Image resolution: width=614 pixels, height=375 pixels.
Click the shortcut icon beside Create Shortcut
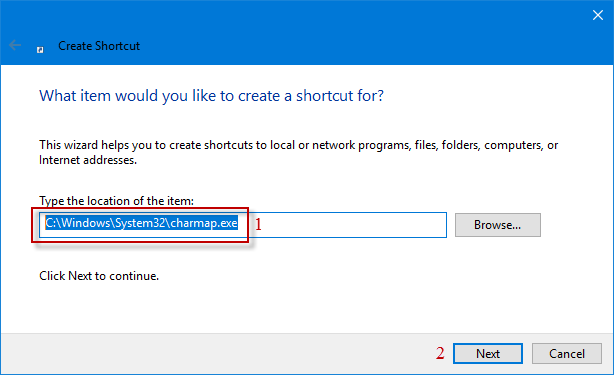pos(40,49)
